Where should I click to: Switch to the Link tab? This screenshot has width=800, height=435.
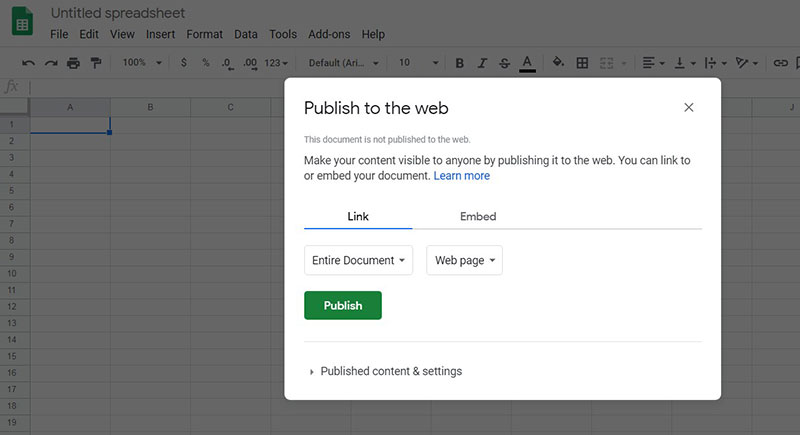358,216
